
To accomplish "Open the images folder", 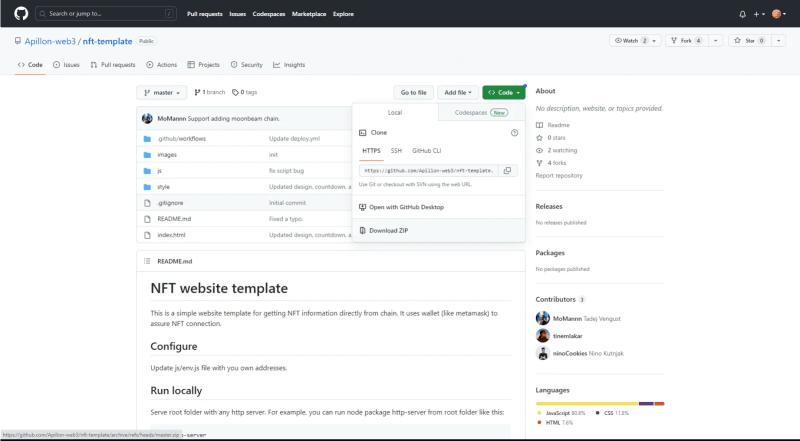I will (167, 155).
